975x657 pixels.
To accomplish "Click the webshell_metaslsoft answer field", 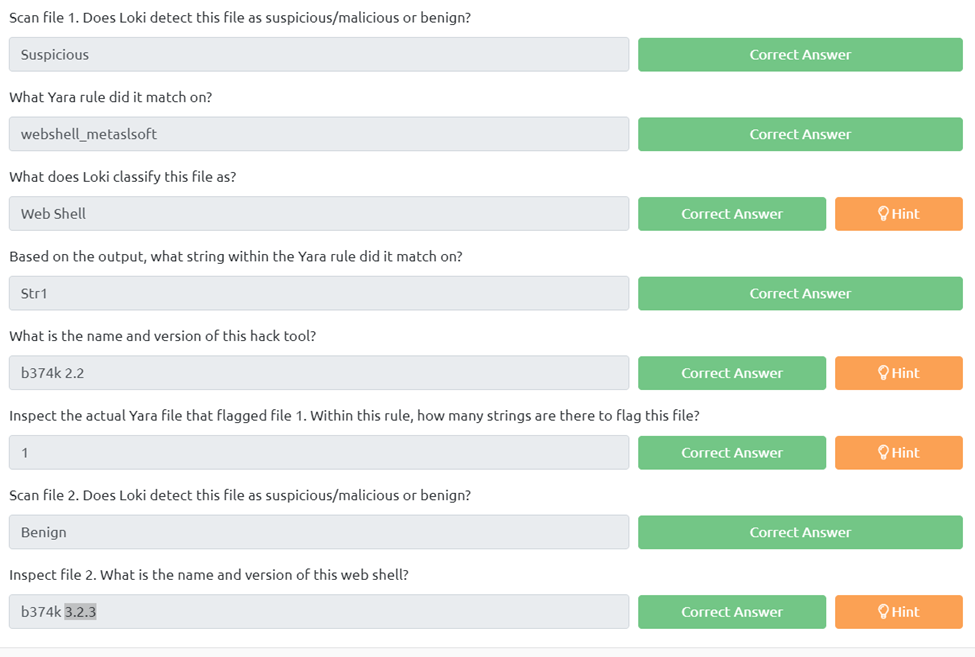I will [x=319, y=134].
